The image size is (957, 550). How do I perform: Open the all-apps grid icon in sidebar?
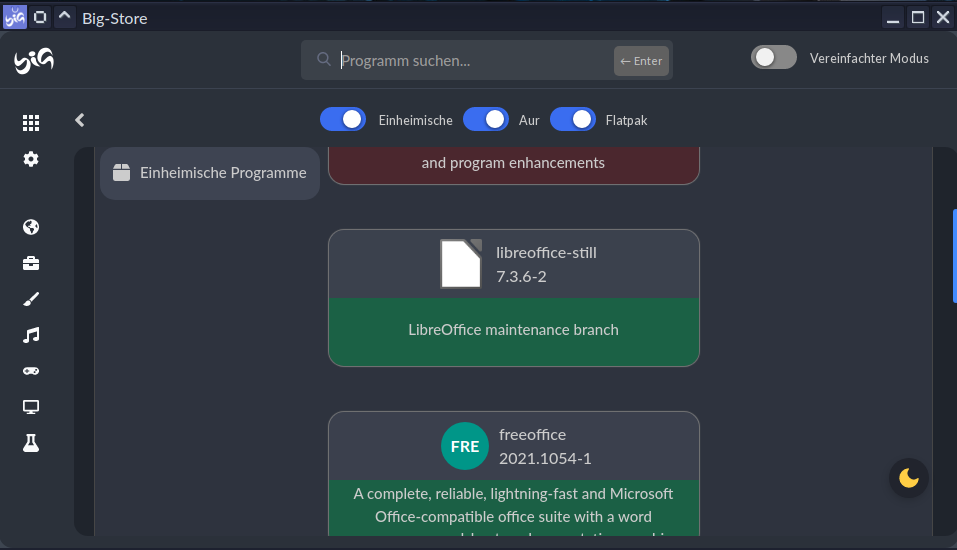(x=31, y=123)
